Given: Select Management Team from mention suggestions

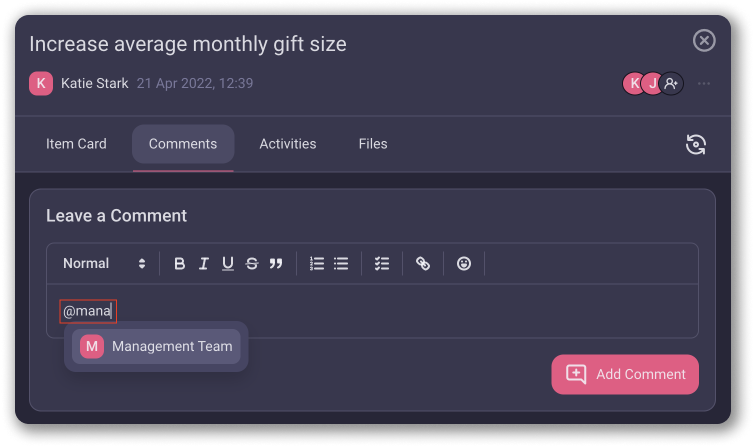Looking at the screenshot, I should click(x=157, y=347).
